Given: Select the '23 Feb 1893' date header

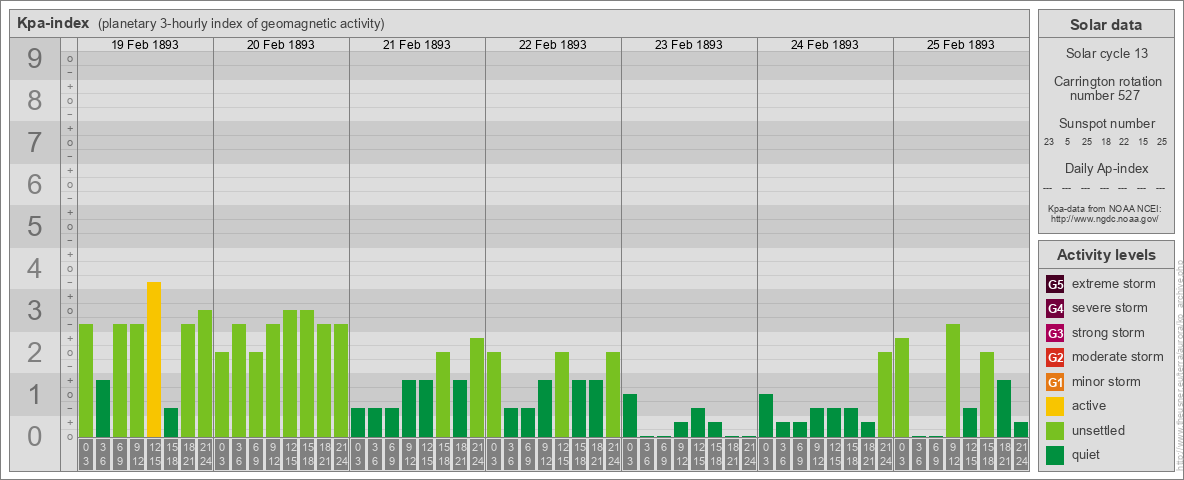Looking at the screenshot, I should tap(689, 45).
